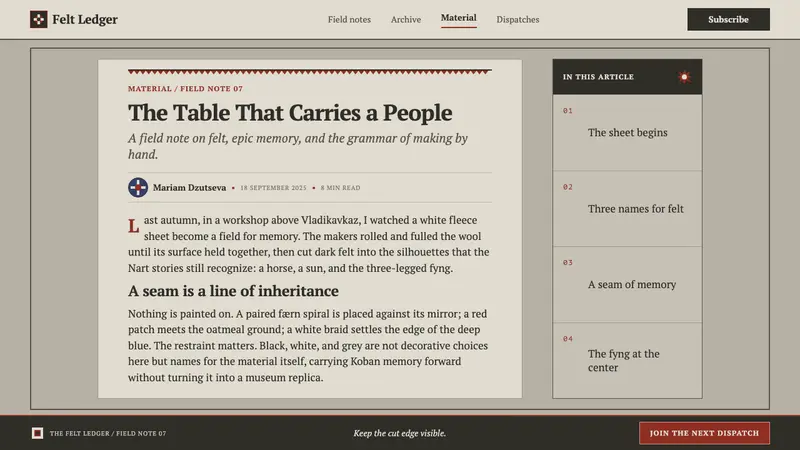Jump to section 01 The sheet begins
This screenshot has height=450, width=800.
[627, 133]
